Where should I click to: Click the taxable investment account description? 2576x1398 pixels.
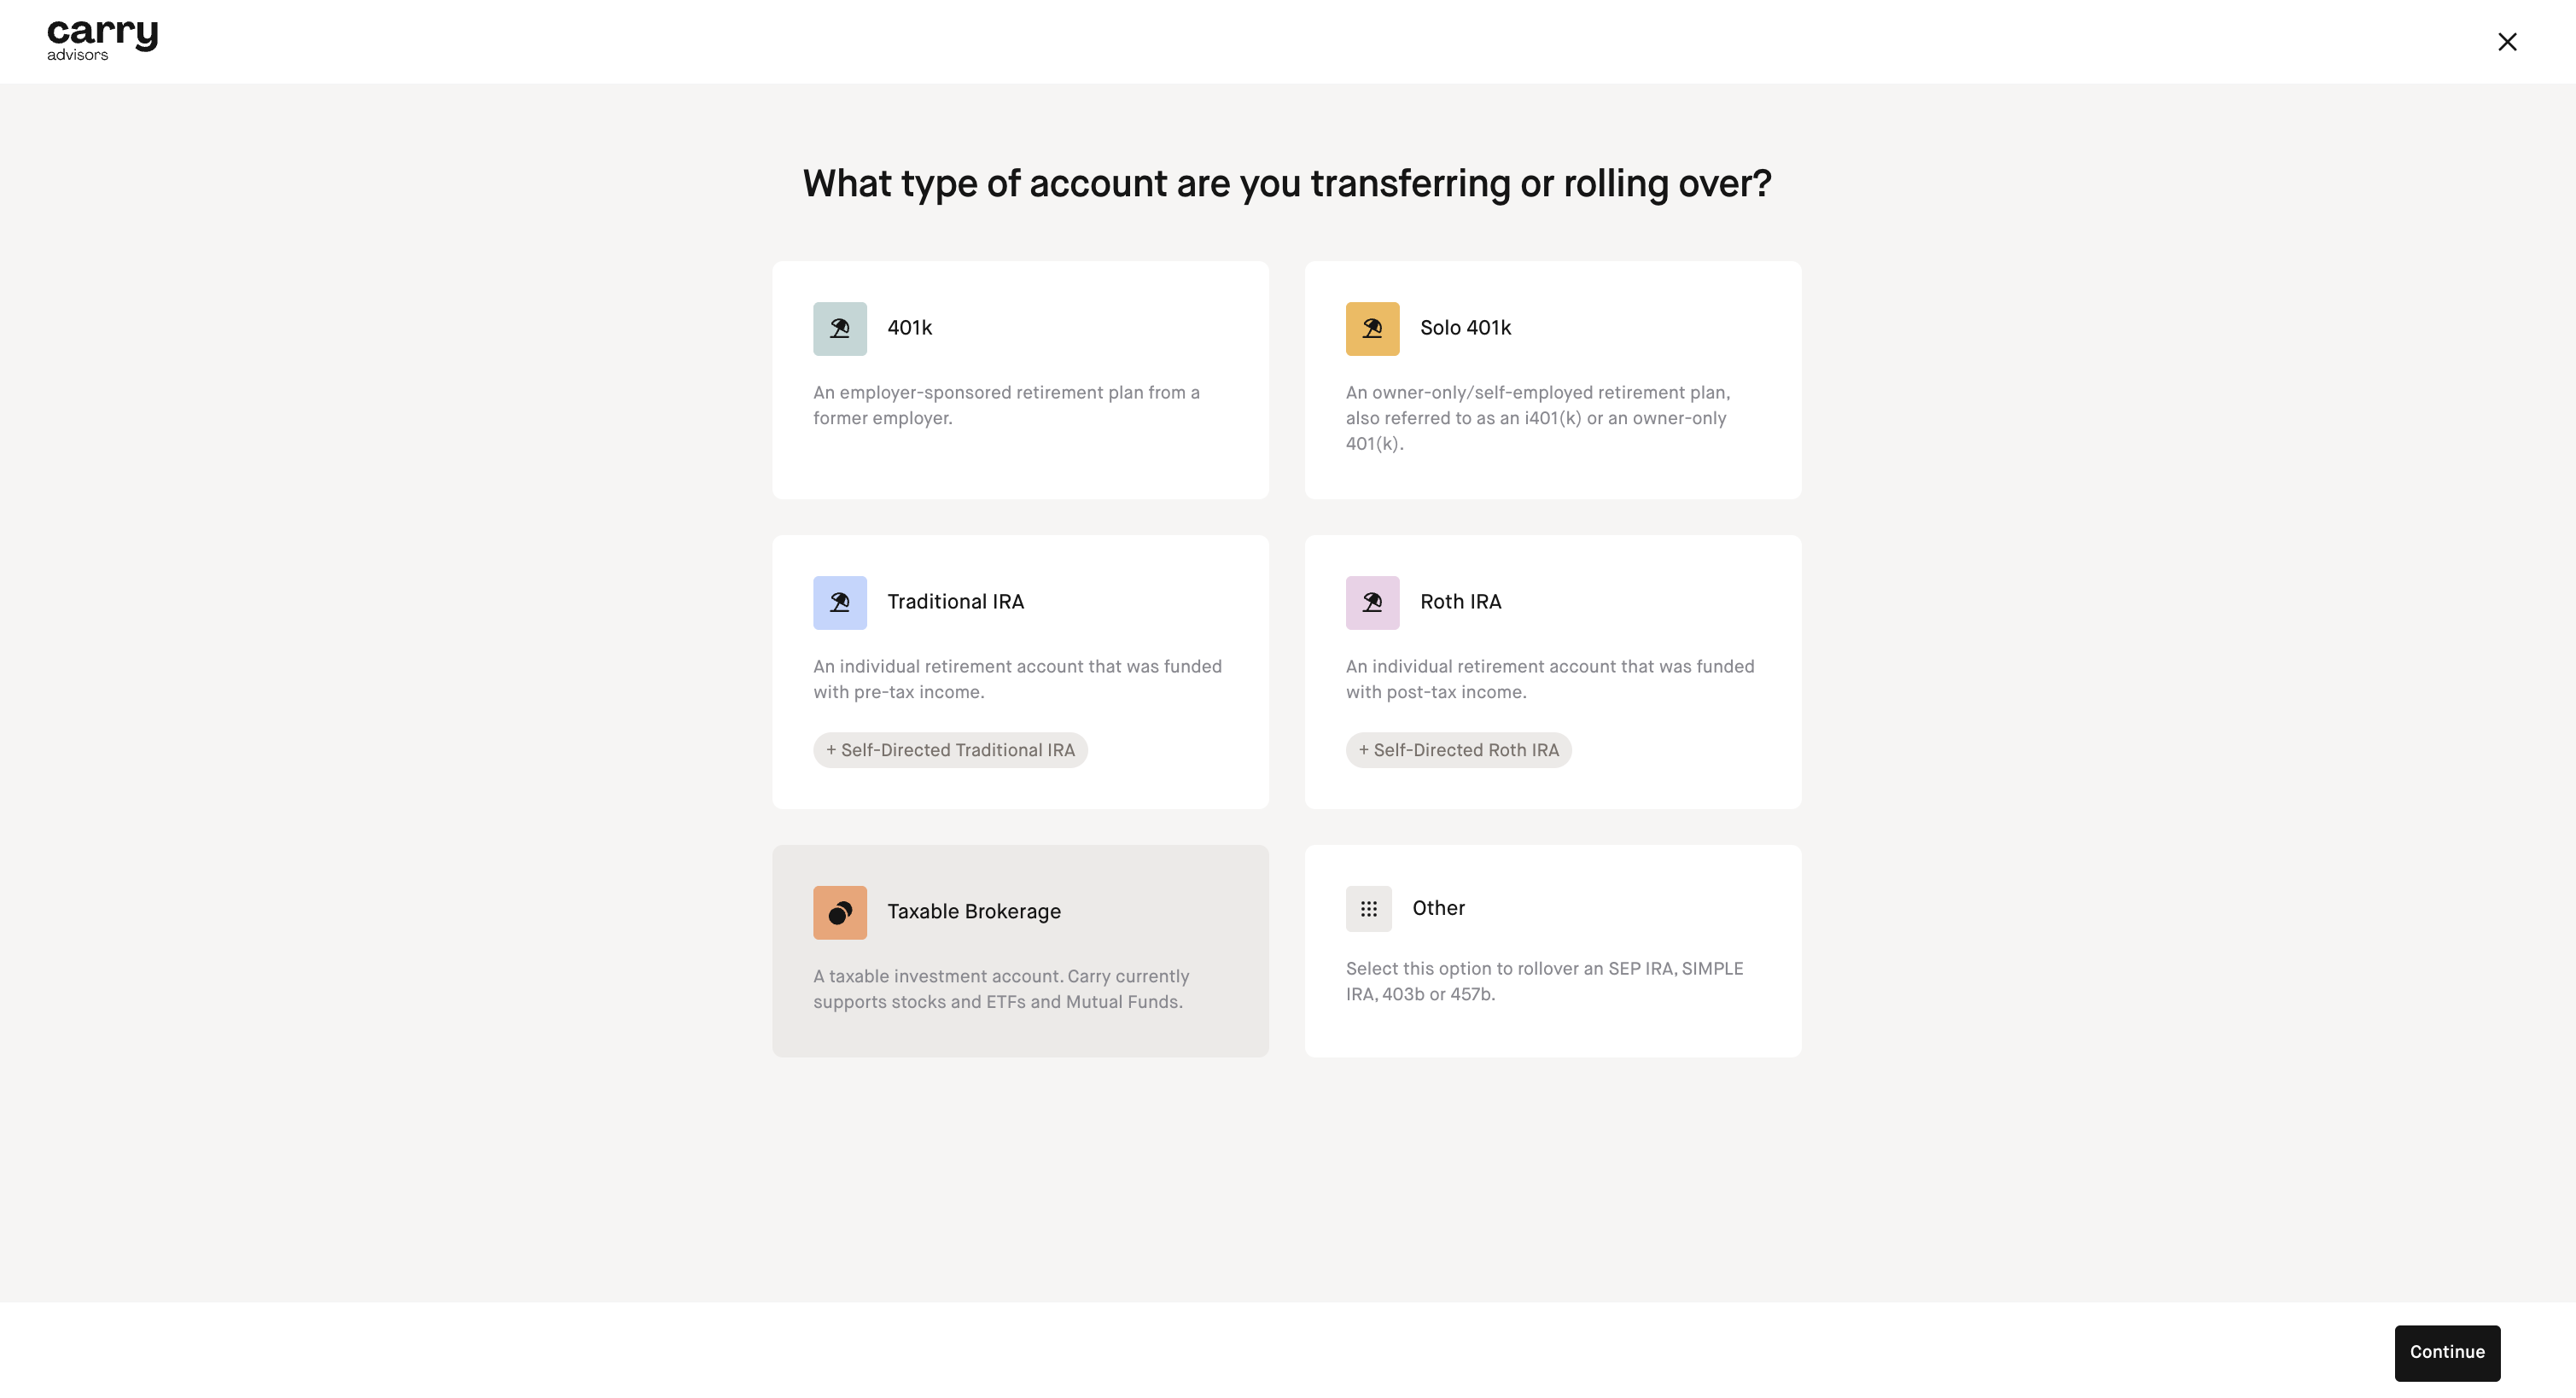pos(1001,989)
